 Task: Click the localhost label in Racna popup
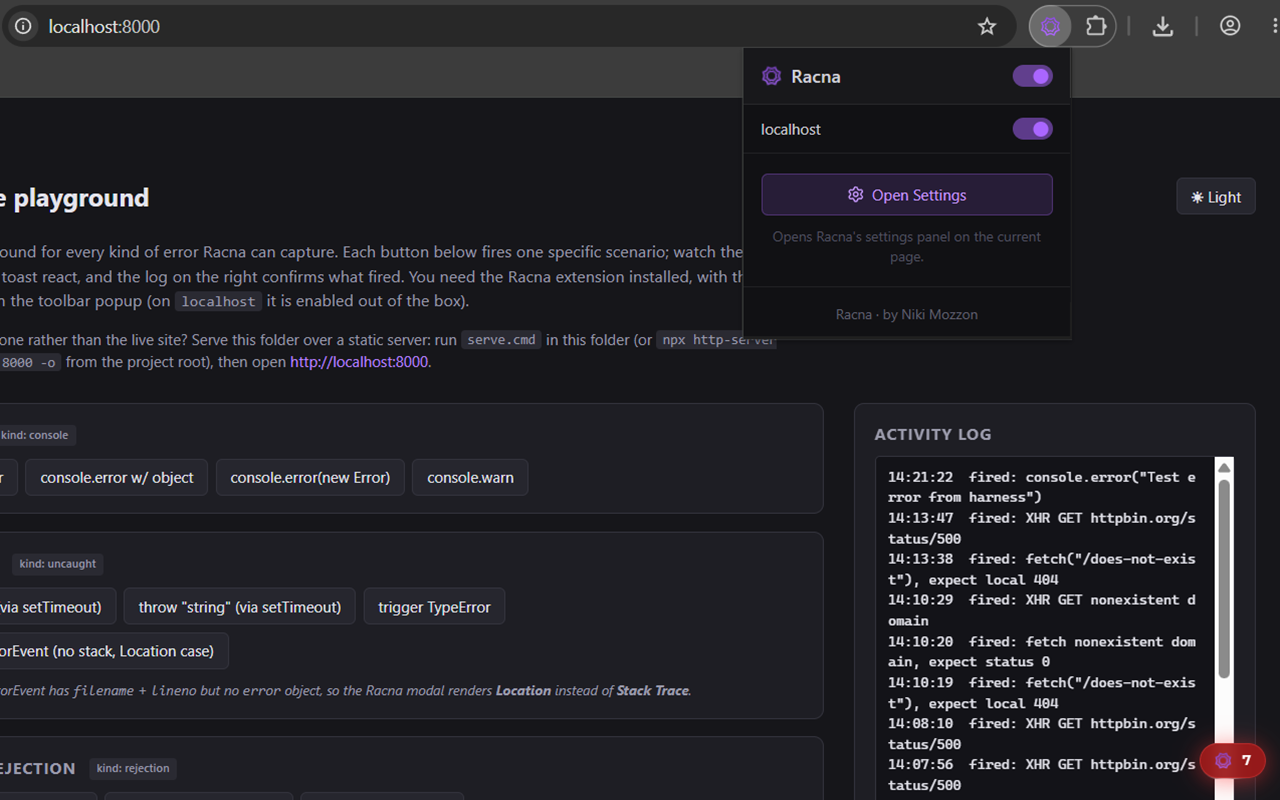[791, 129]
